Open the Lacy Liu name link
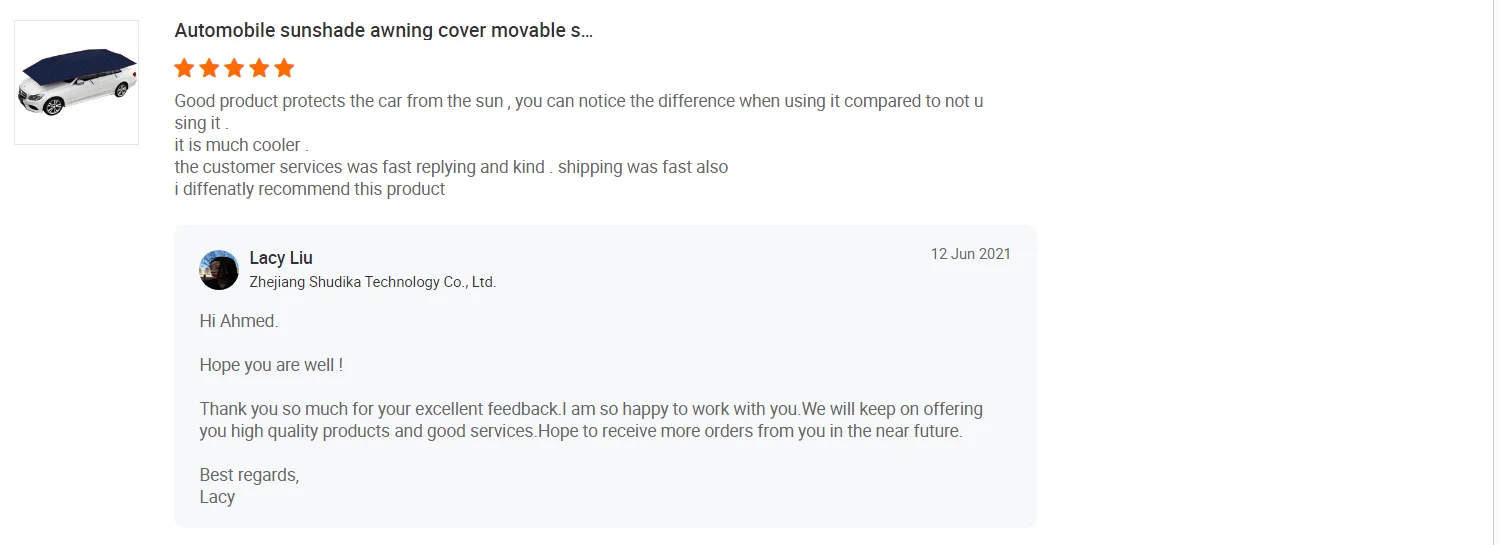 pos(281,258)
